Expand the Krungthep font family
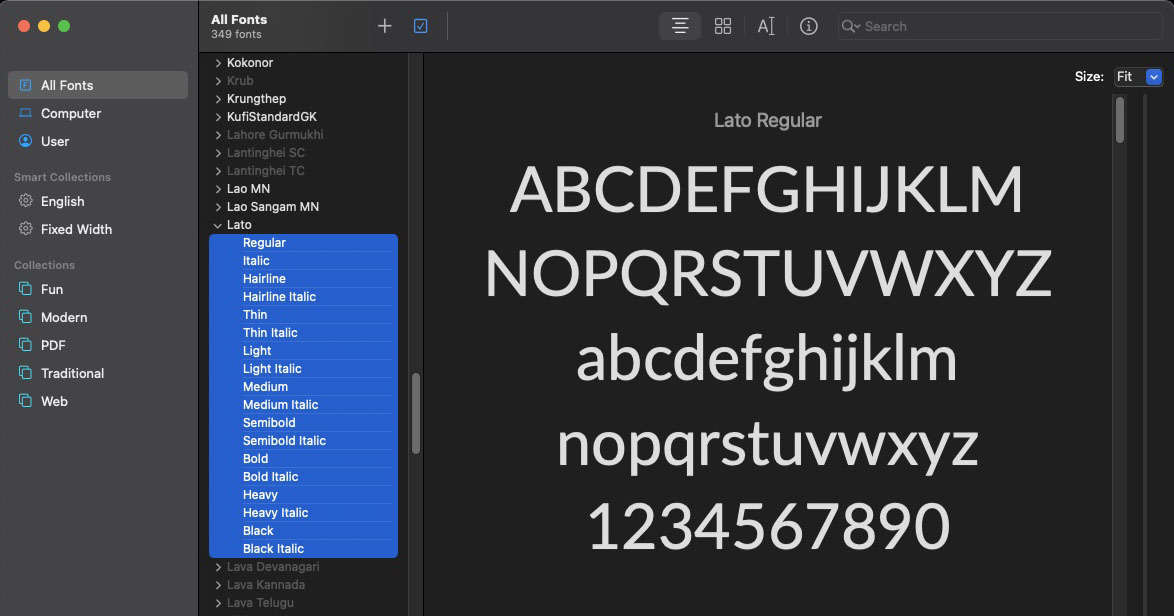This screenshot has height=616, width=1174. [218, 99]
